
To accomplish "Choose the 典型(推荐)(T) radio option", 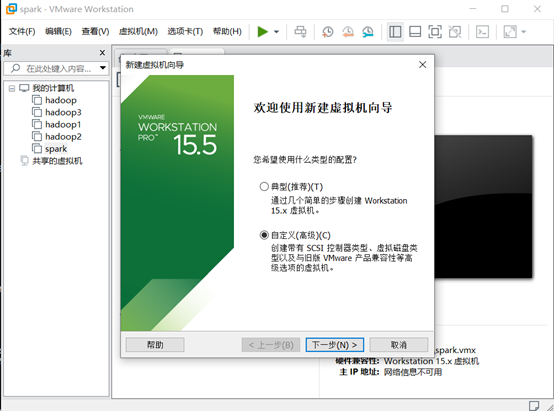I will point(264,187).
